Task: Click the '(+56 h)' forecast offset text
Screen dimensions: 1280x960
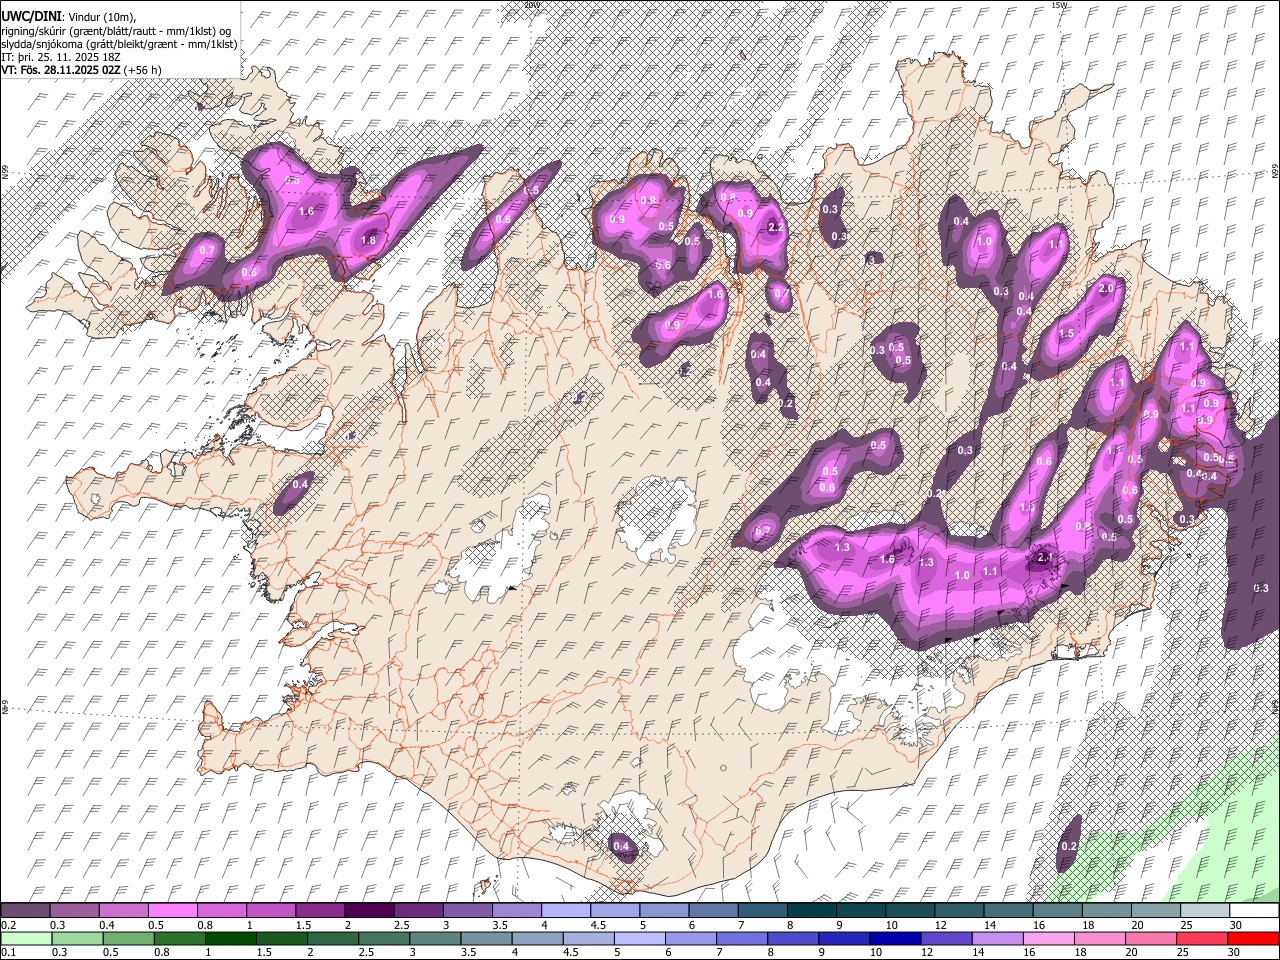Action: coord(143,70)
